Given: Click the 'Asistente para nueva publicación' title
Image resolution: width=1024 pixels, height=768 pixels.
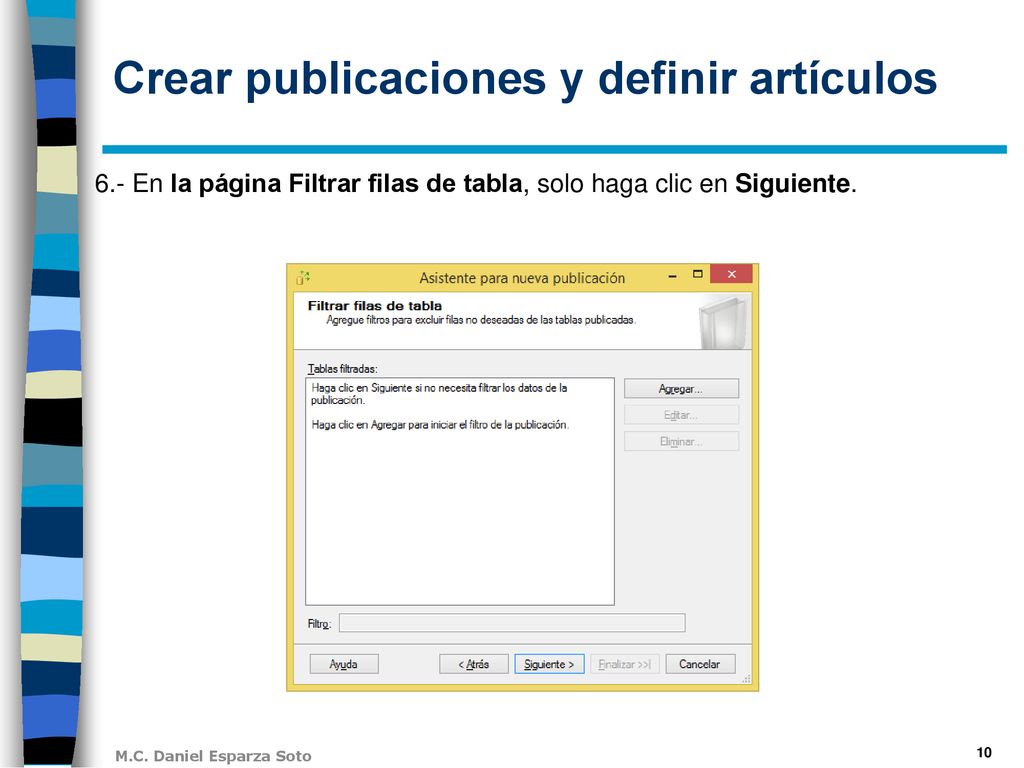Looking at the screenshot, I should tap(522, 278).
